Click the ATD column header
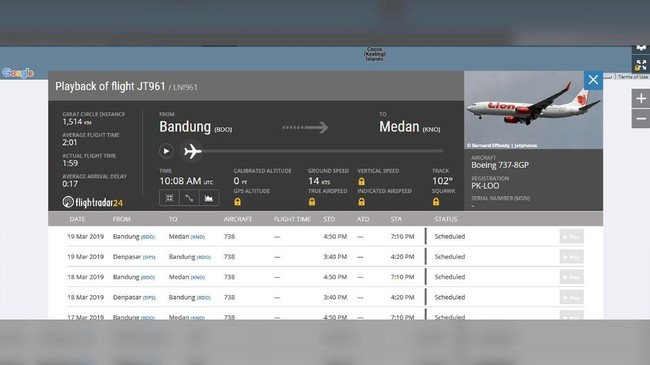Image resolution: width=650 pixels, height=365 pixels. 363,219
